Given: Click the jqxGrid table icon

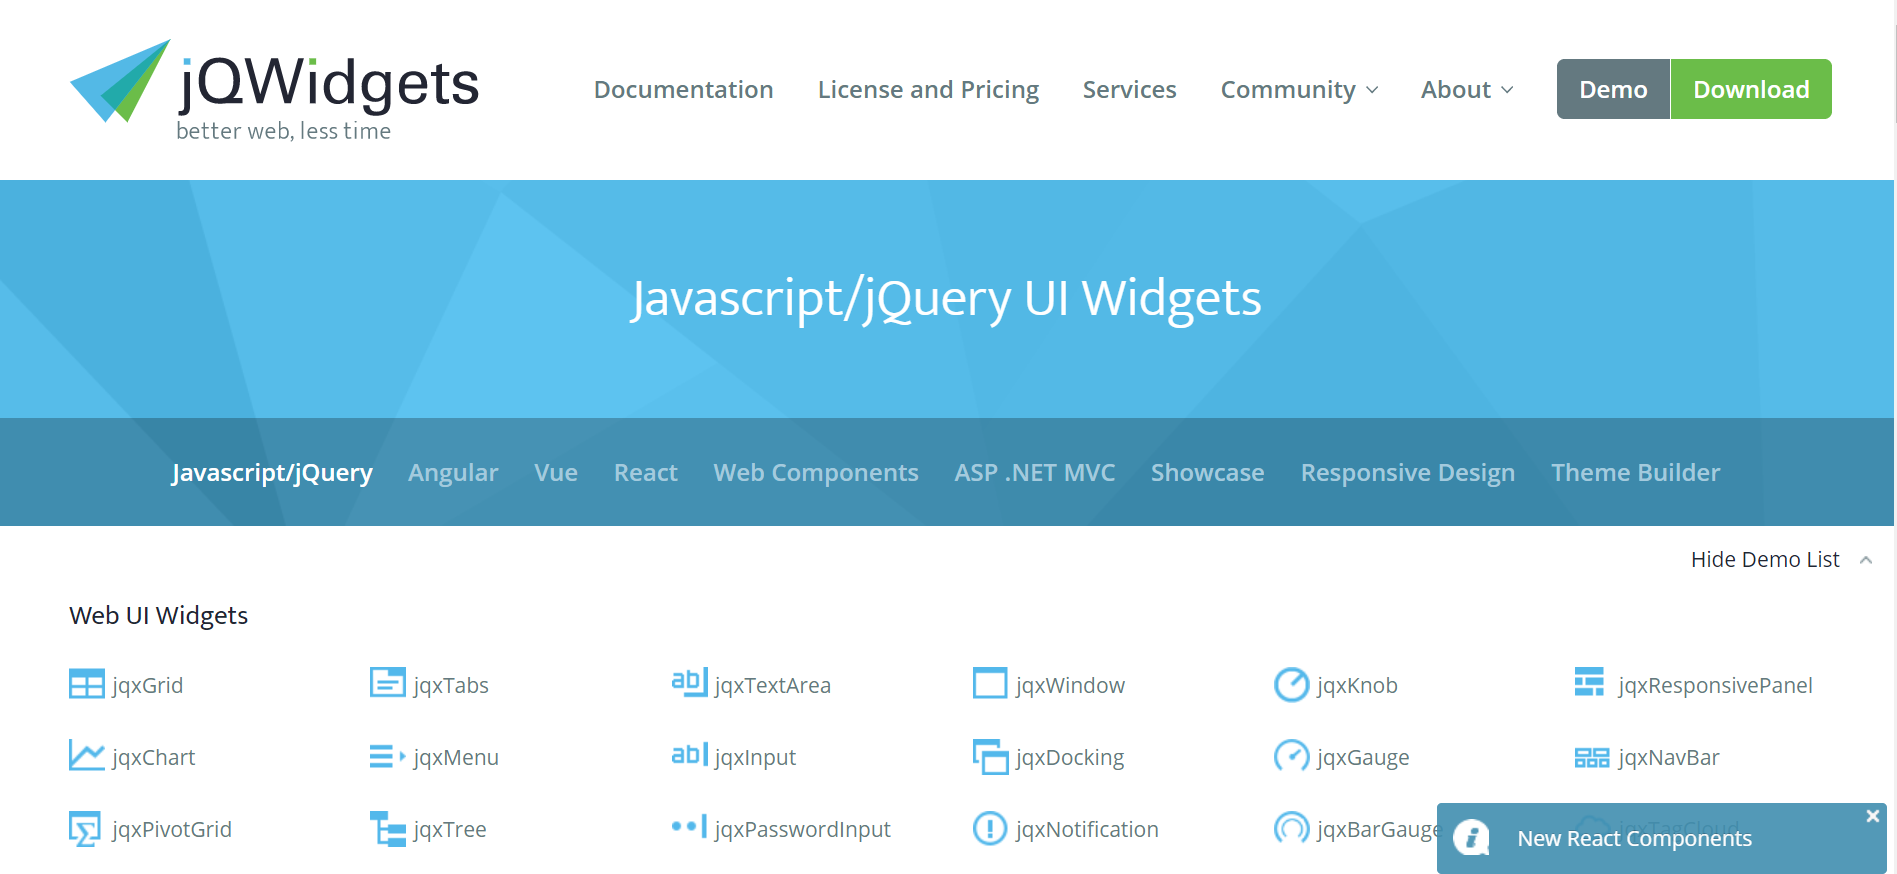Looking at the screenshot, I should tap(86, 684).
